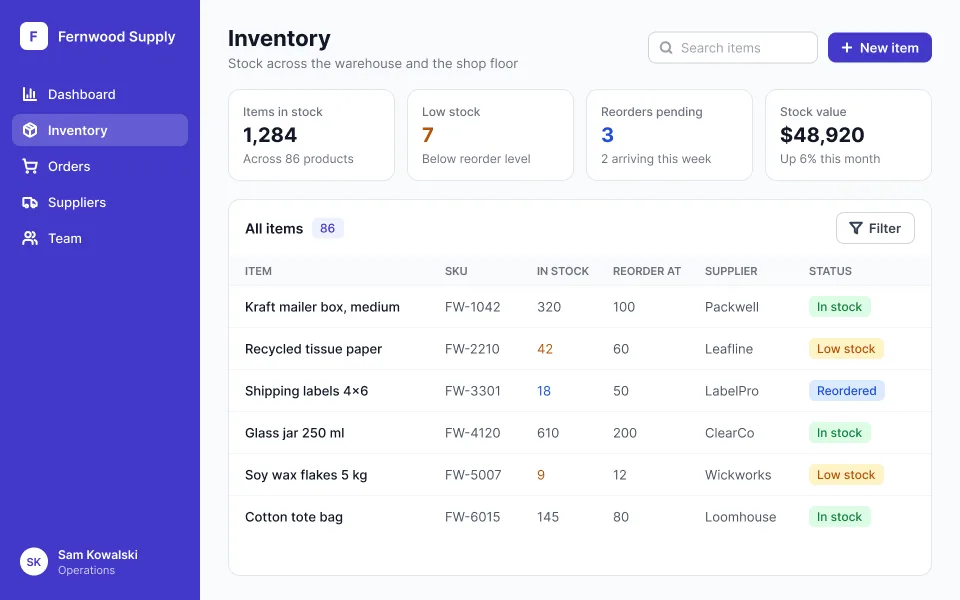Viewport: 960px width, 600px height.
Task: Select 'Shipping labels 4×6' item name
Action: coord(306,391)
